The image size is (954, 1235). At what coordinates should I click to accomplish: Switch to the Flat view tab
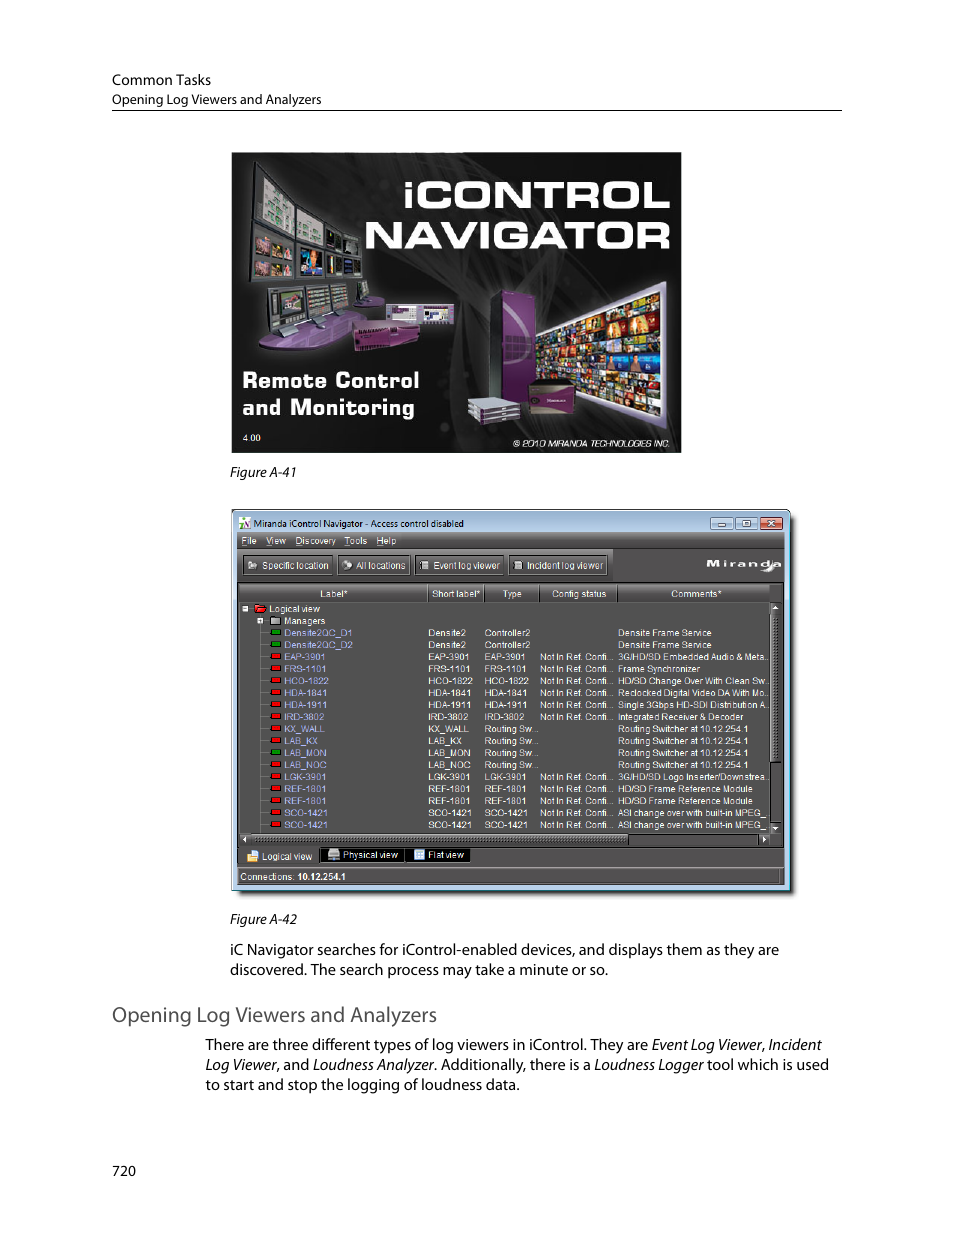(439, 855)
